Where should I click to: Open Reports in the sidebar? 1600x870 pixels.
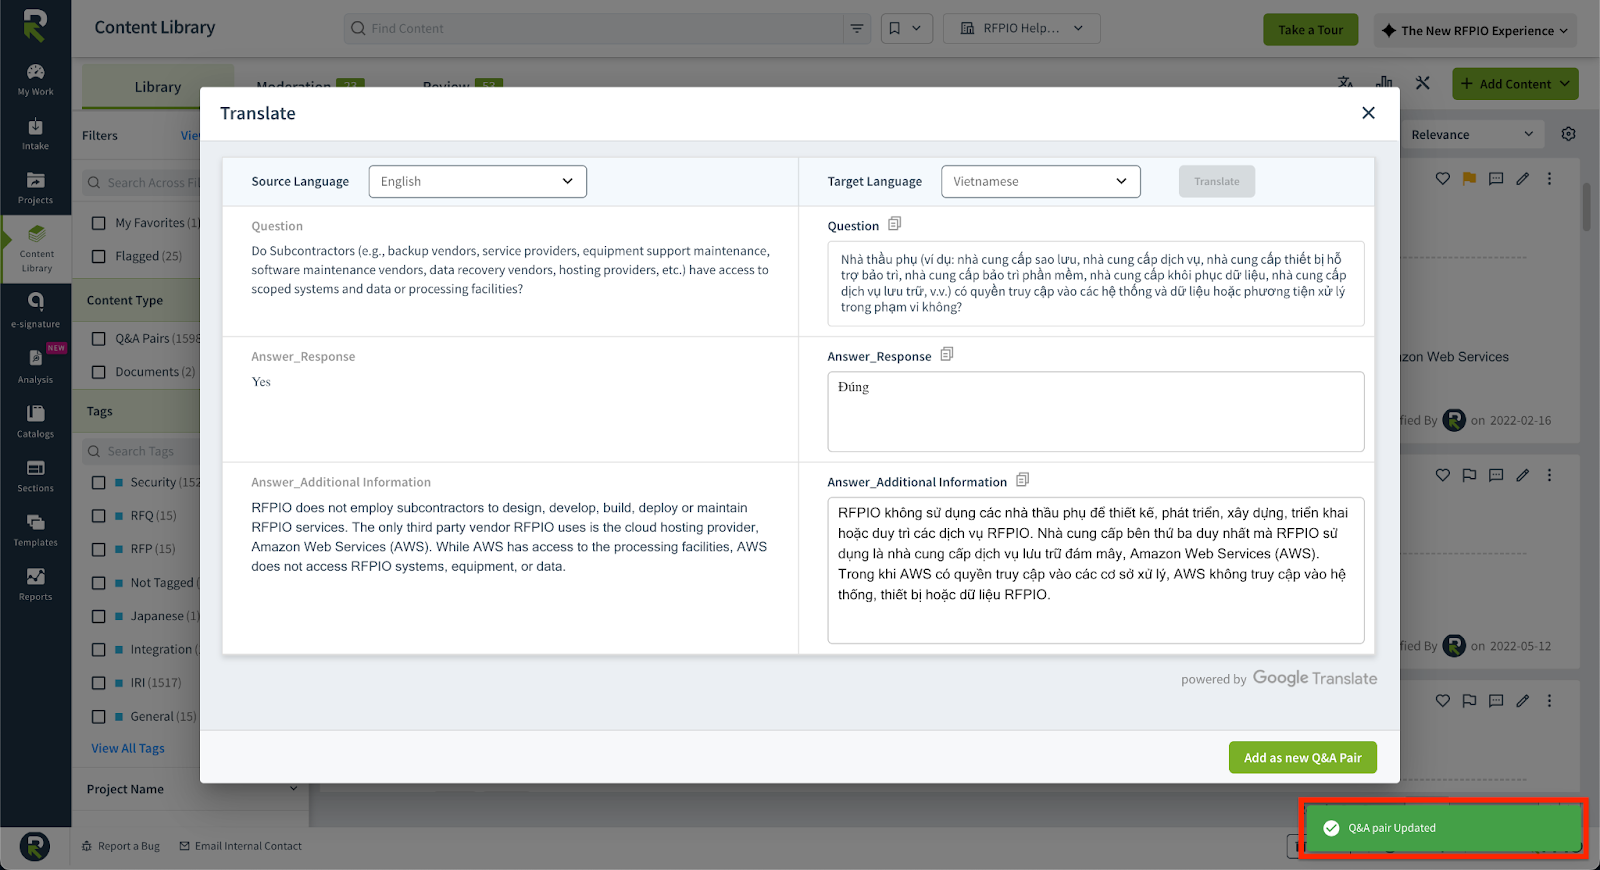tap(35, 584)
